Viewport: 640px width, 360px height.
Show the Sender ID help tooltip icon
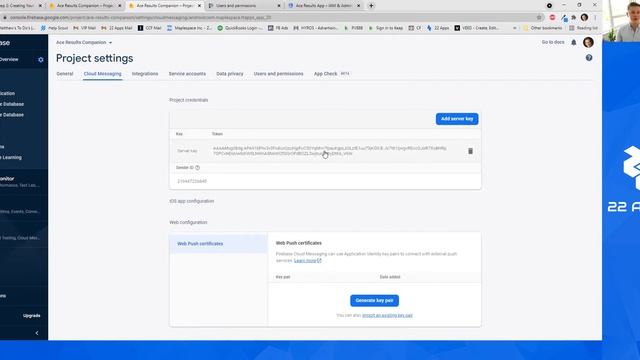198,168
